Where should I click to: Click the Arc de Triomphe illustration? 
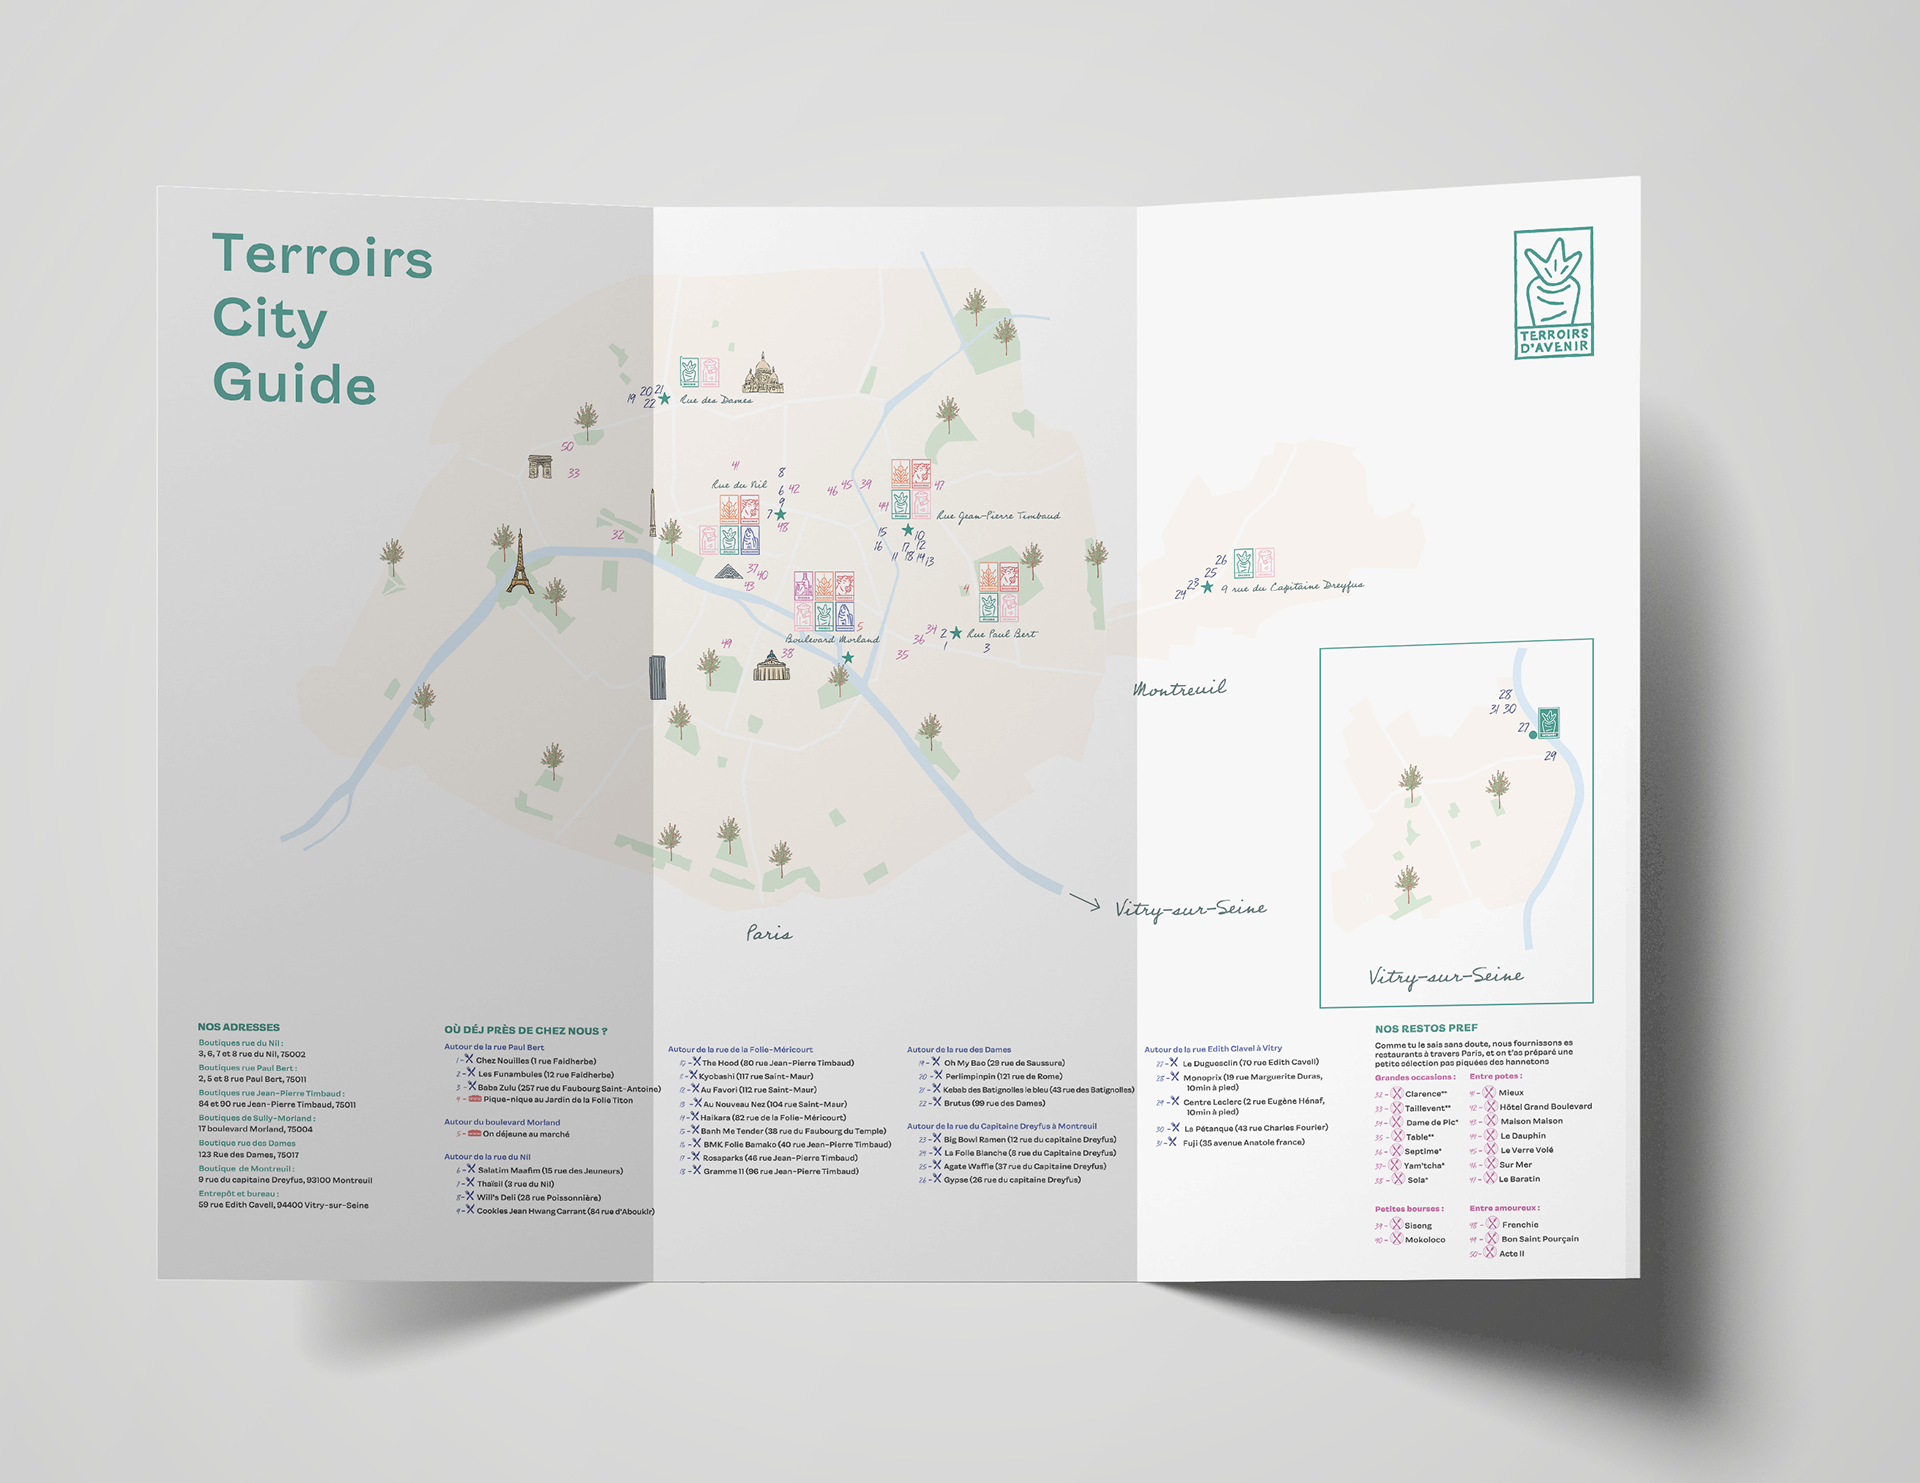[540, 466]
